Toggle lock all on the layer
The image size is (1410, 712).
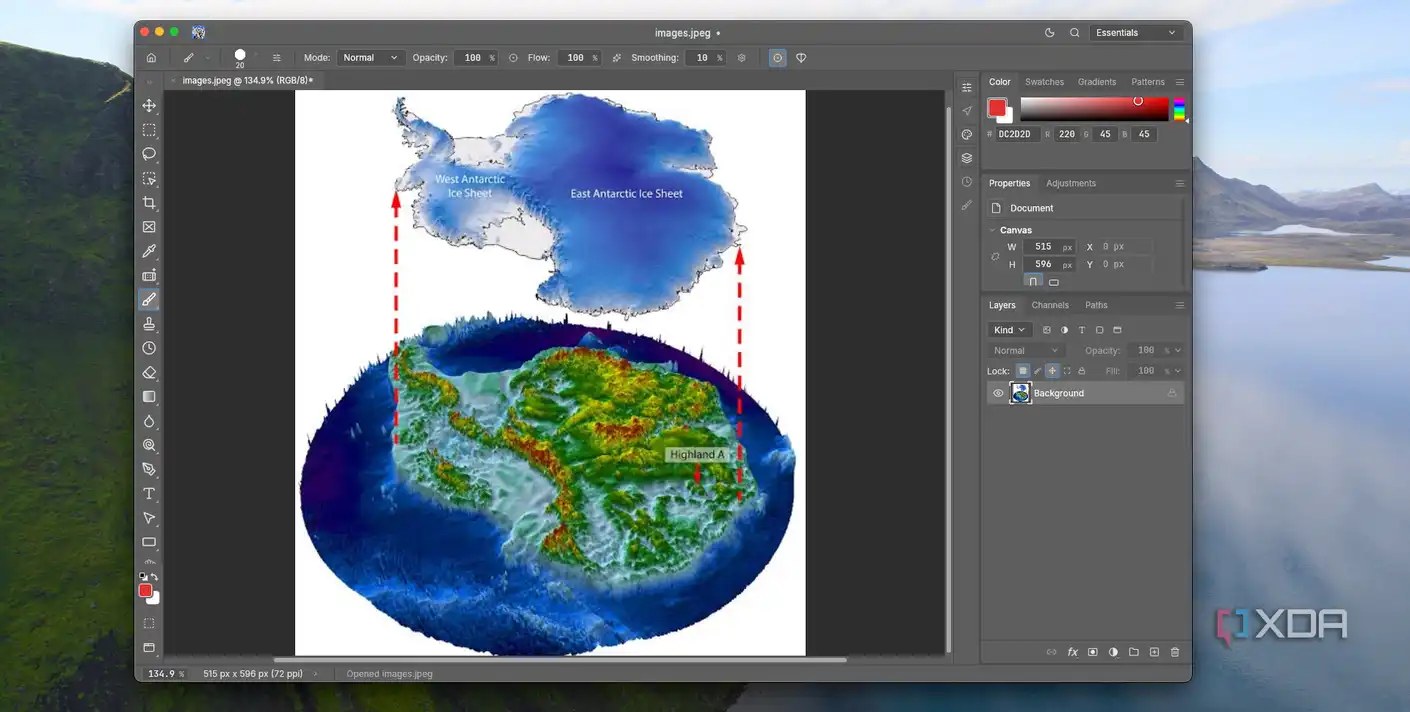tap(1081, 371)
